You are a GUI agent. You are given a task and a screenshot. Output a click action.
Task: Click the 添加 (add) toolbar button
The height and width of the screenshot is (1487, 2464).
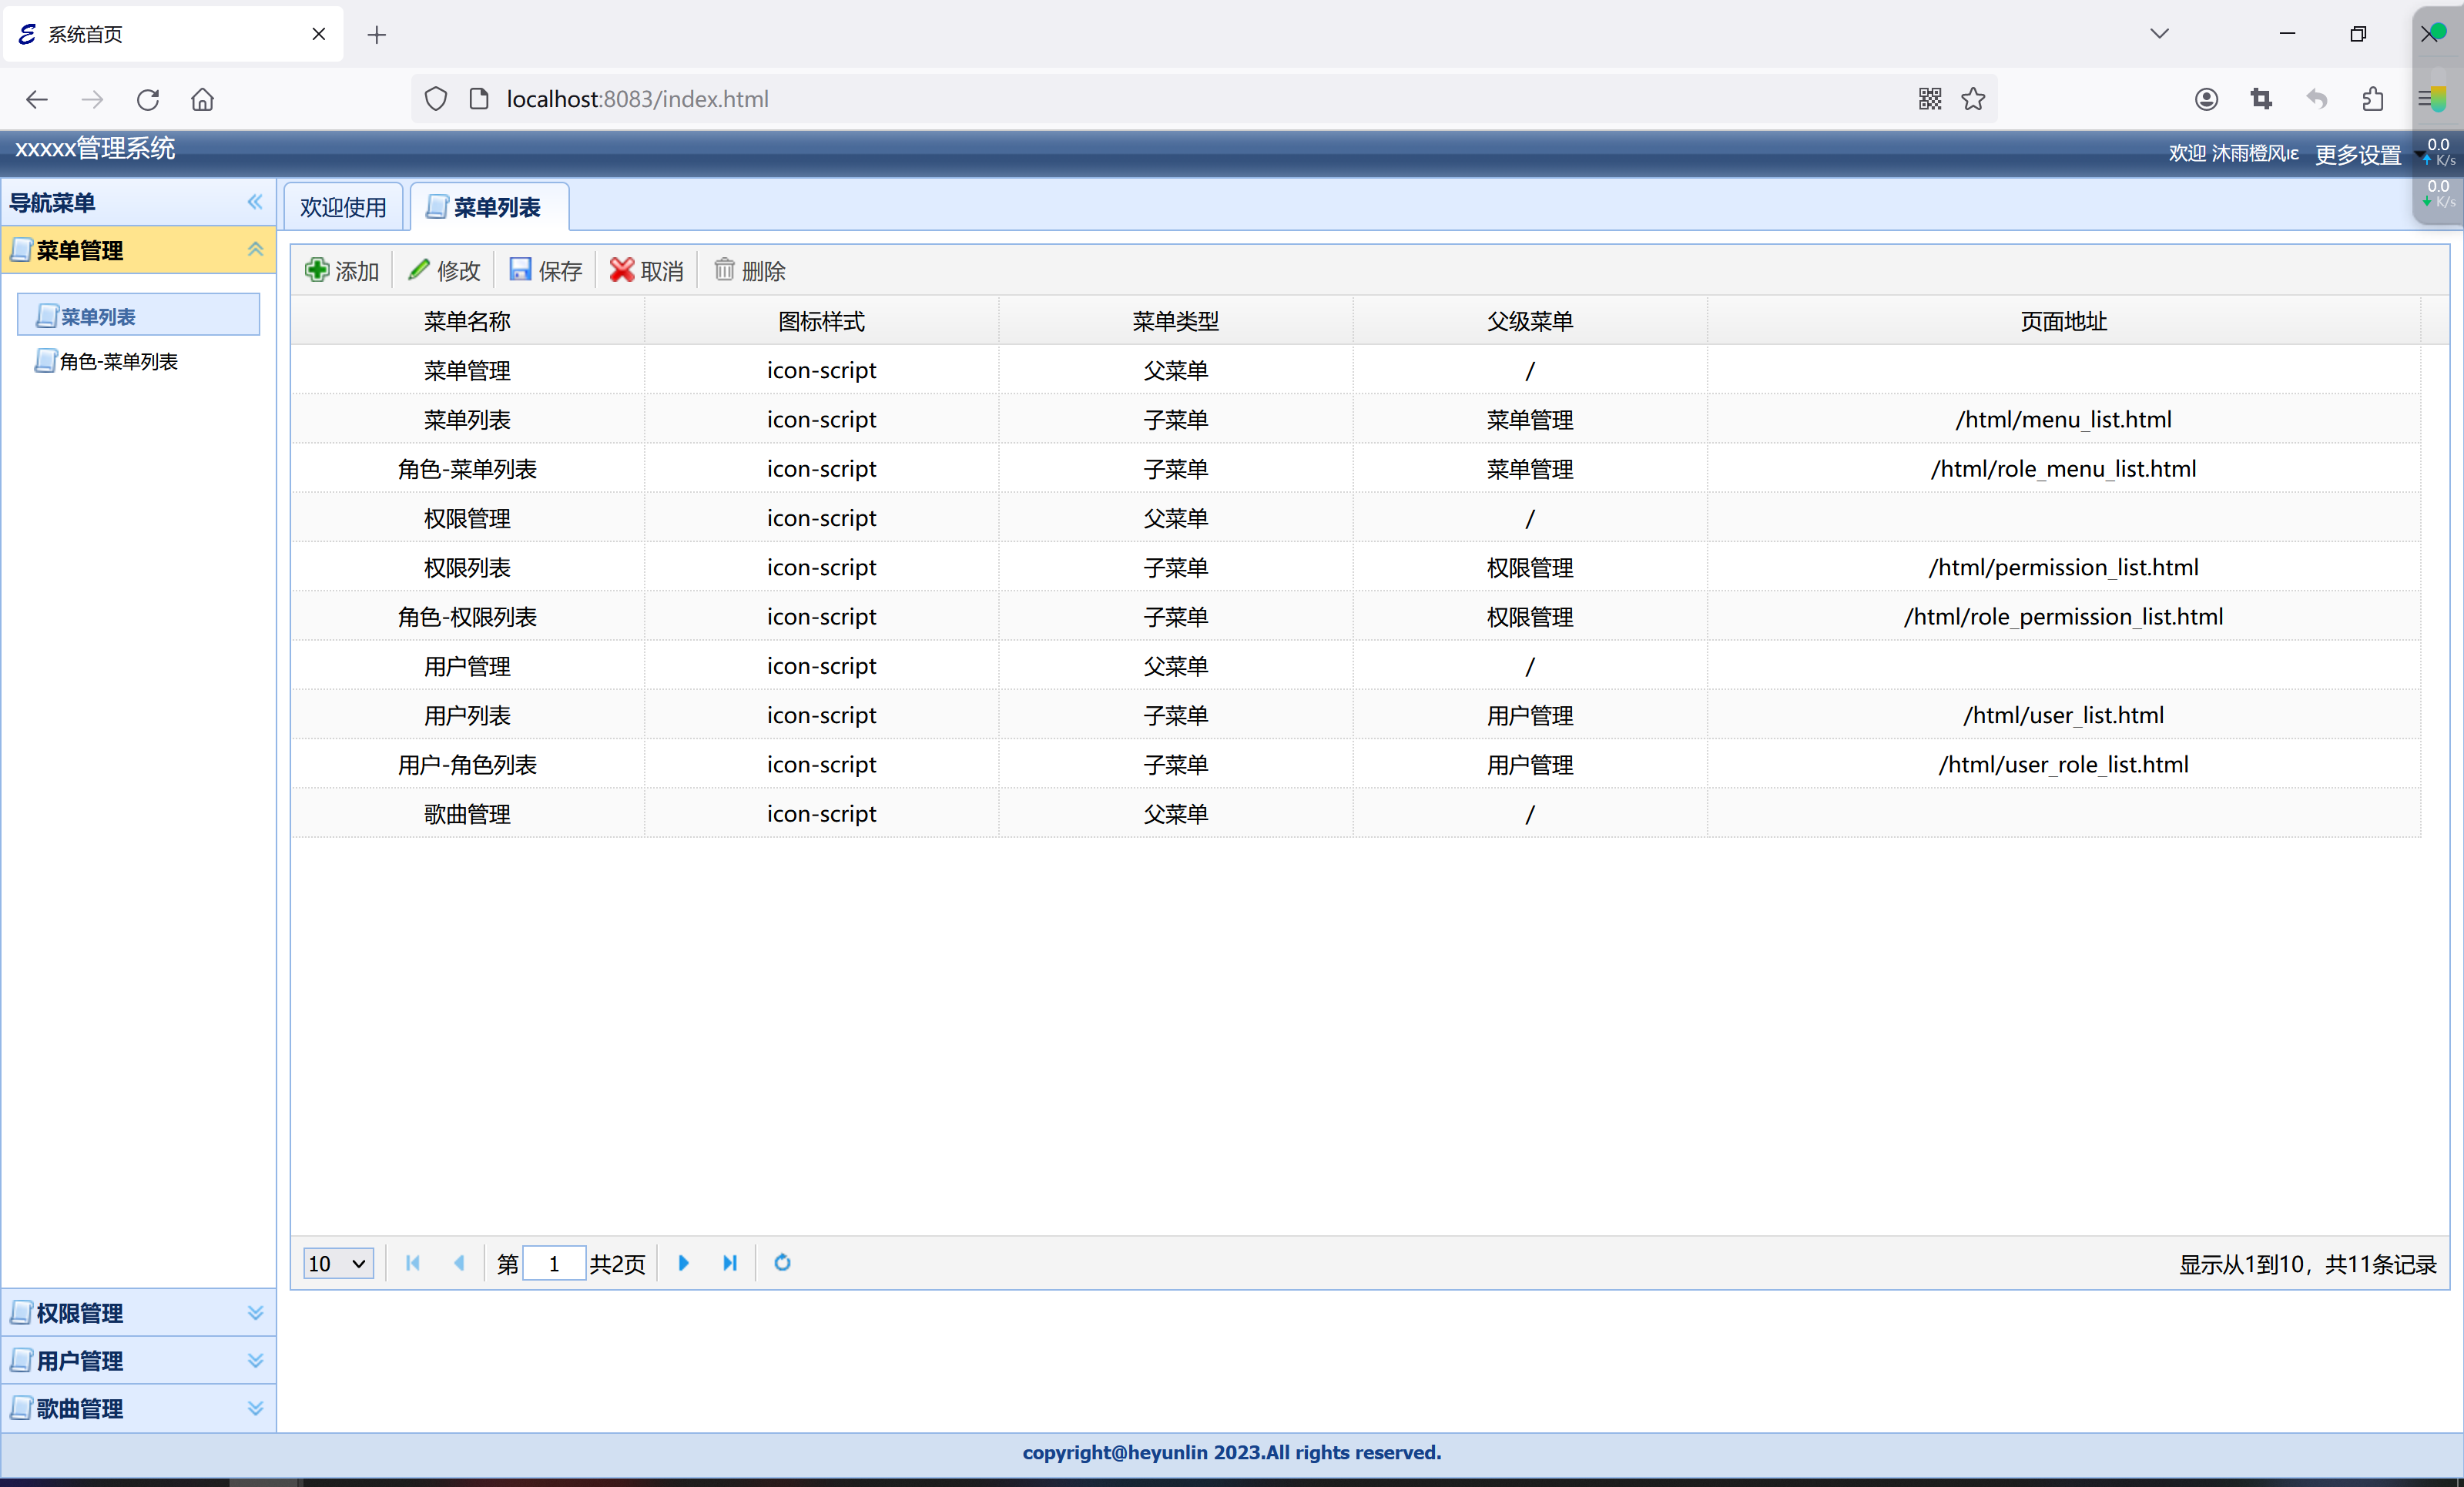tap(342, 271)
